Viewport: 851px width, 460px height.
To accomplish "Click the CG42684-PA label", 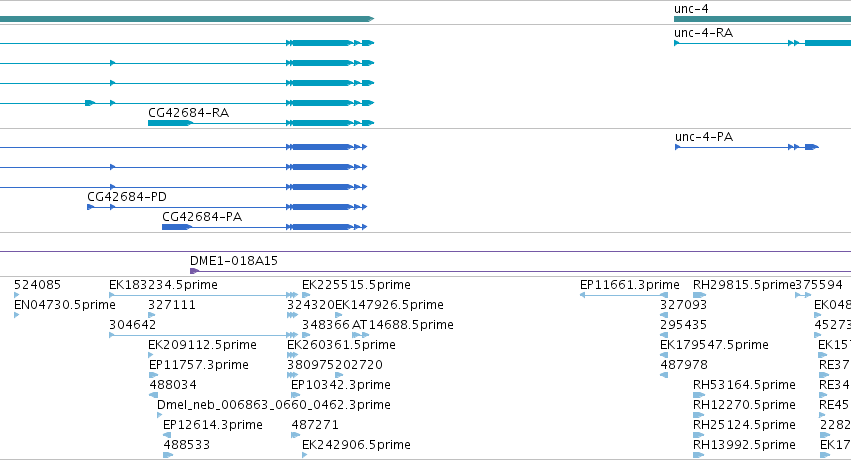I will (x=202, y=217).
